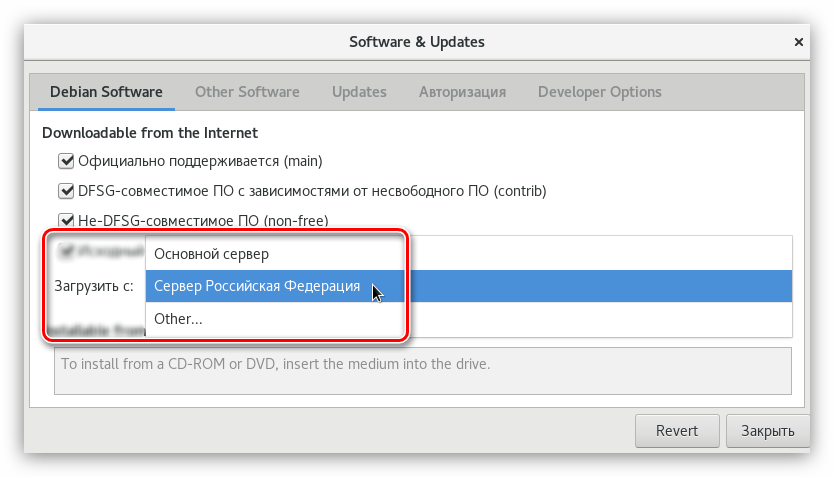Go to the Updates tab
The image size is (834, 477).
[359, 92]
